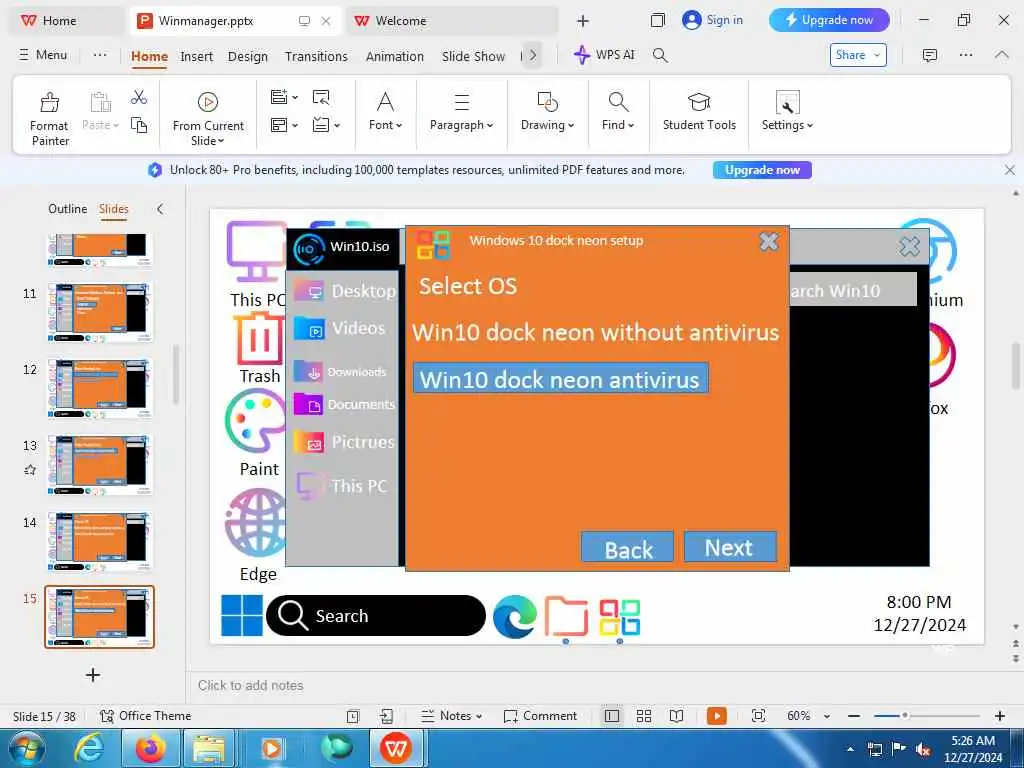Screen dimensions: 1024x768
Task: Select slide 12 thumbnail
Action: coord(100,389)
